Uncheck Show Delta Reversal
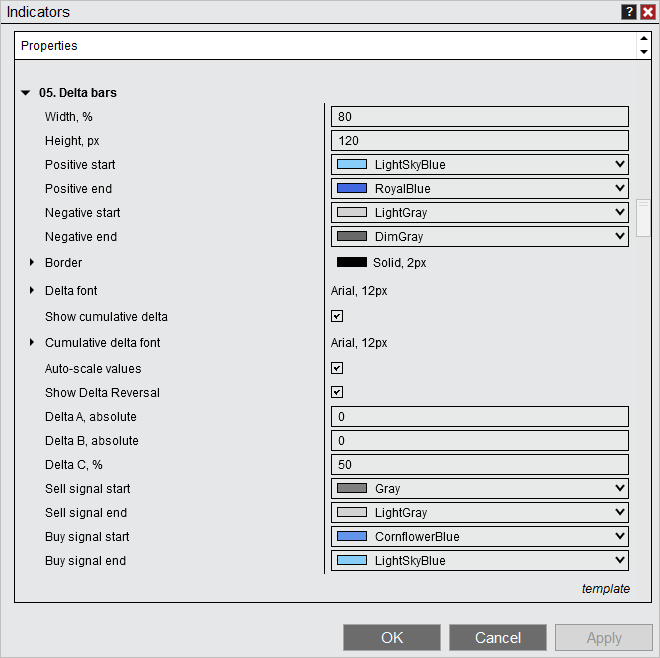This screenshot has width=660, height=658. pos(337,393)
